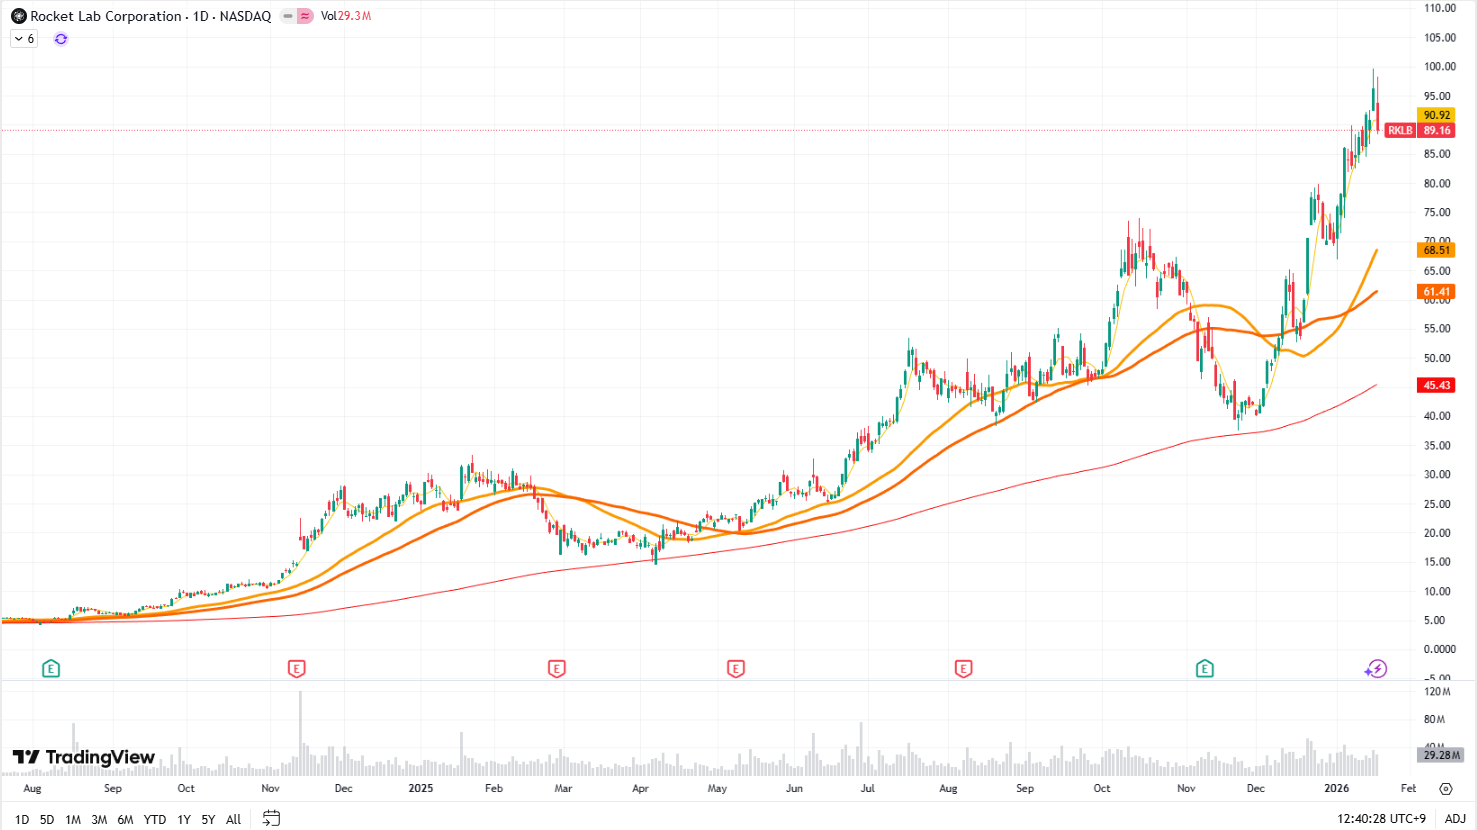Screen dimensions: 1477x830
Task: Click the 68.51 orange moving average label
Action: tap(1437, 250)
